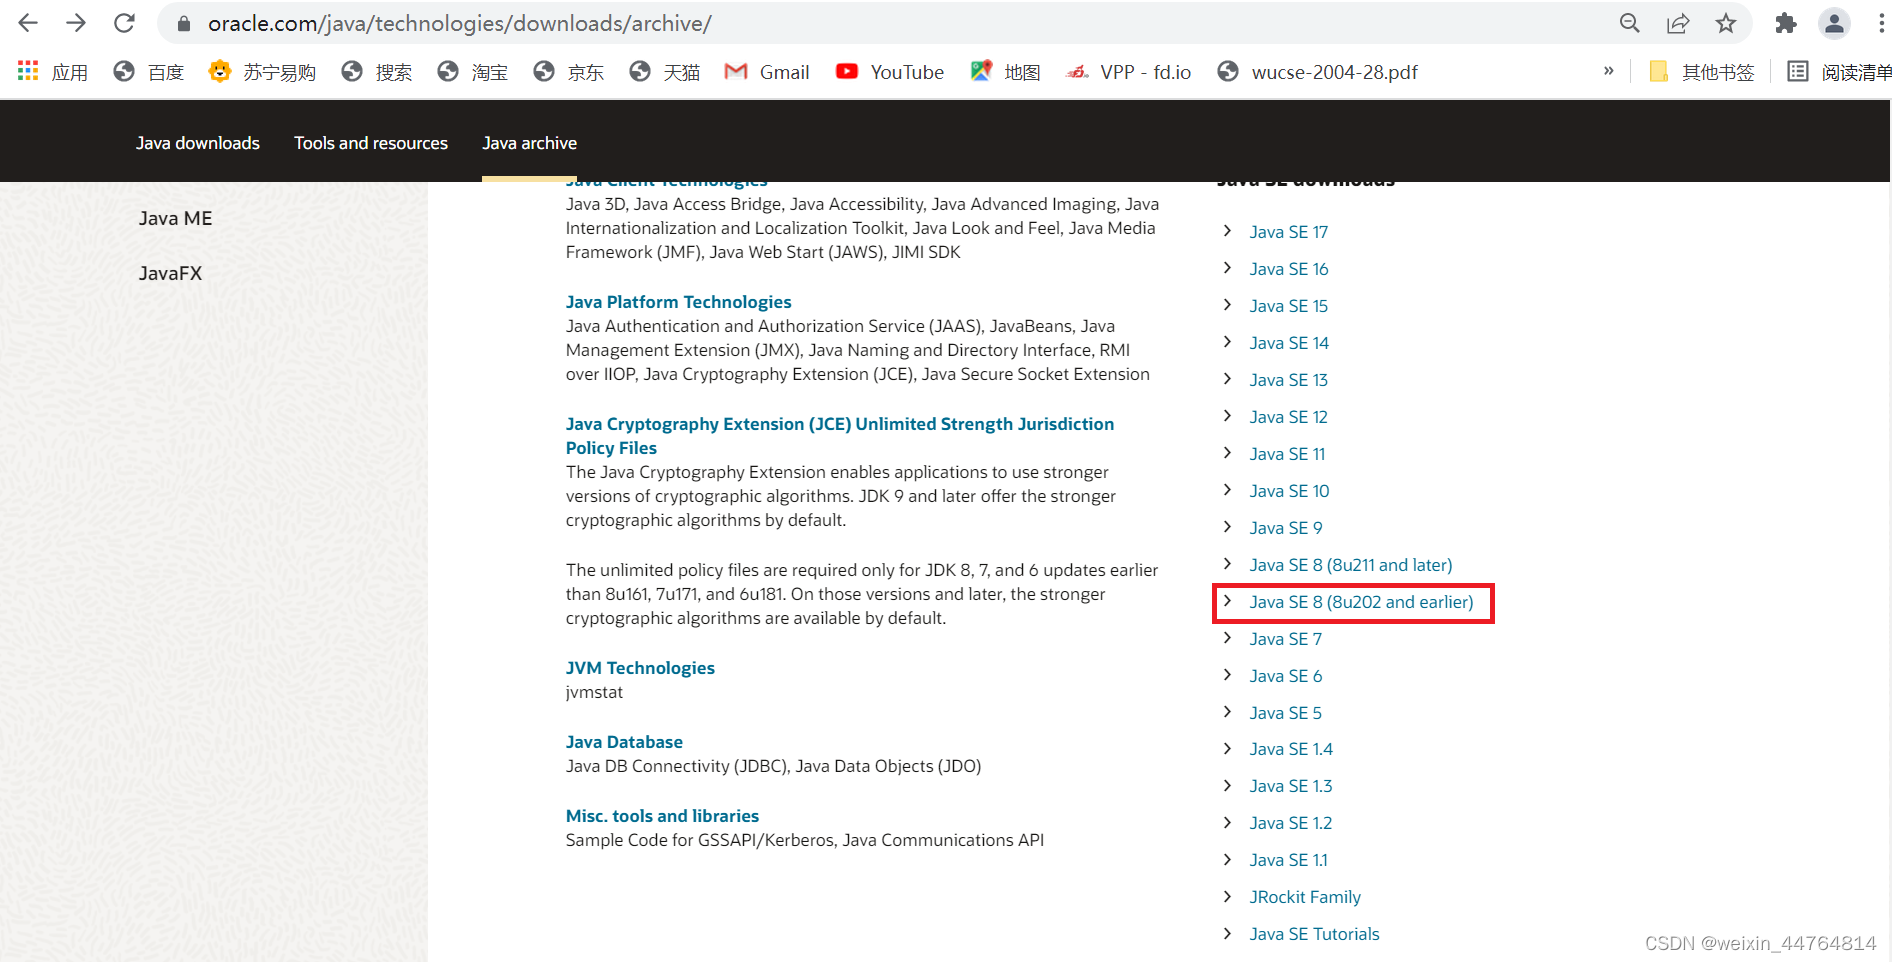Open the VPP - fd.io bookmark
1892x962 pixels.
click(1128, 72)
